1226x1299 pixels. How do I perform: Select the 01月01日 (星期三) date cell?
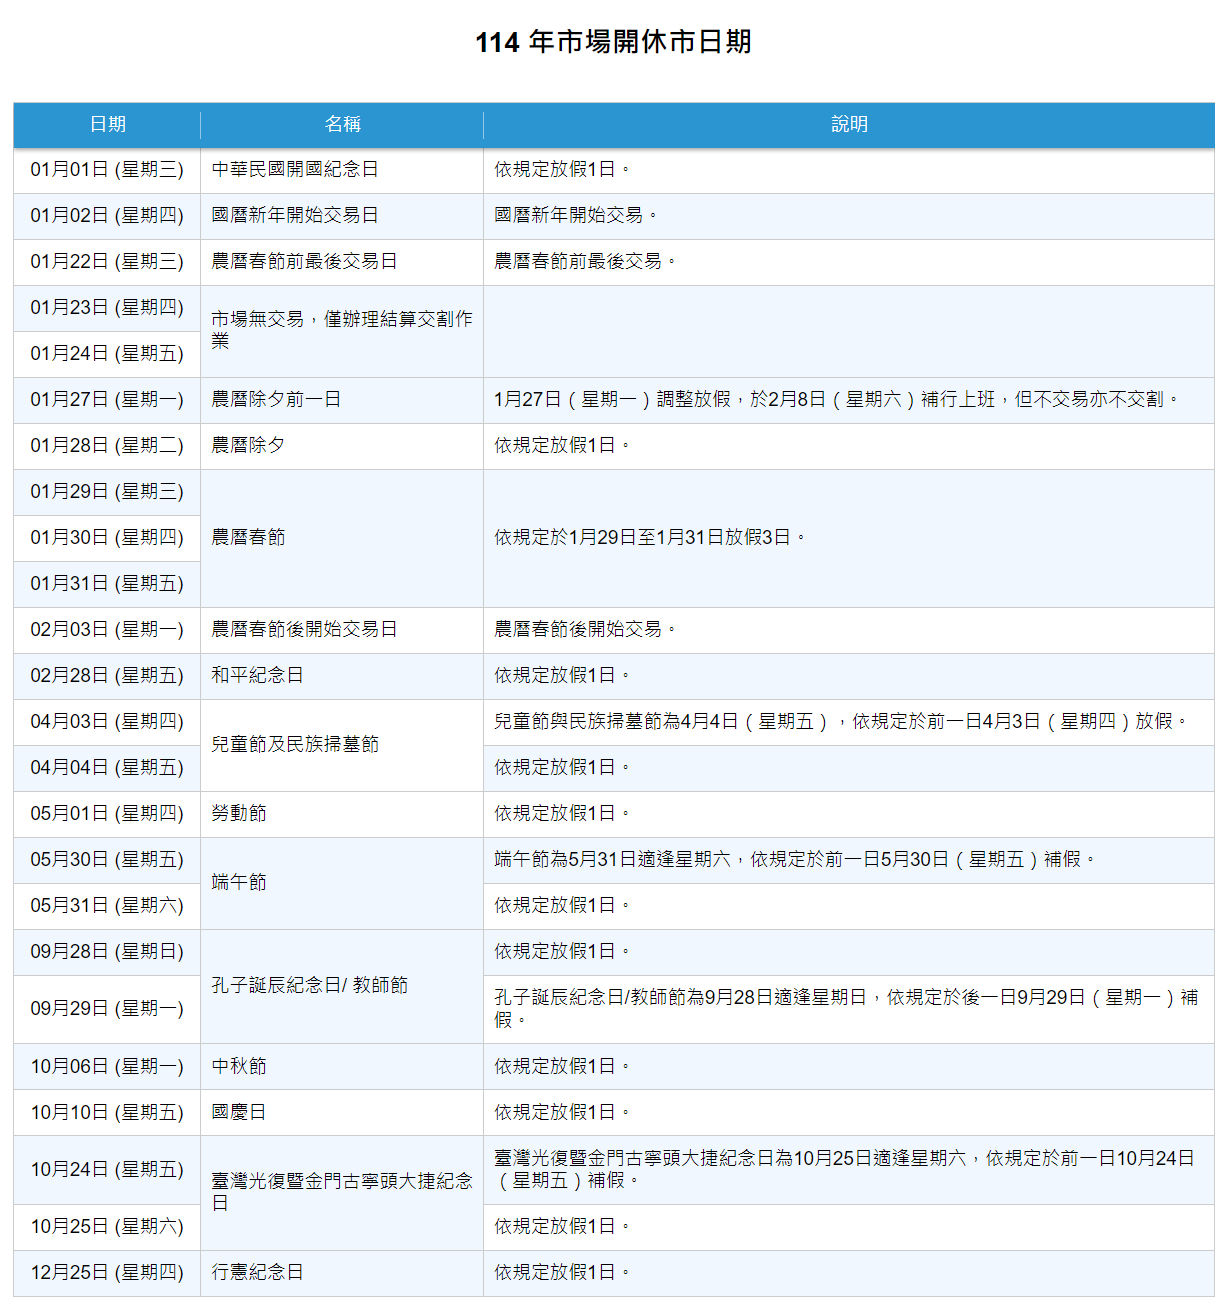pyautogui.click(x=107, y=170)
